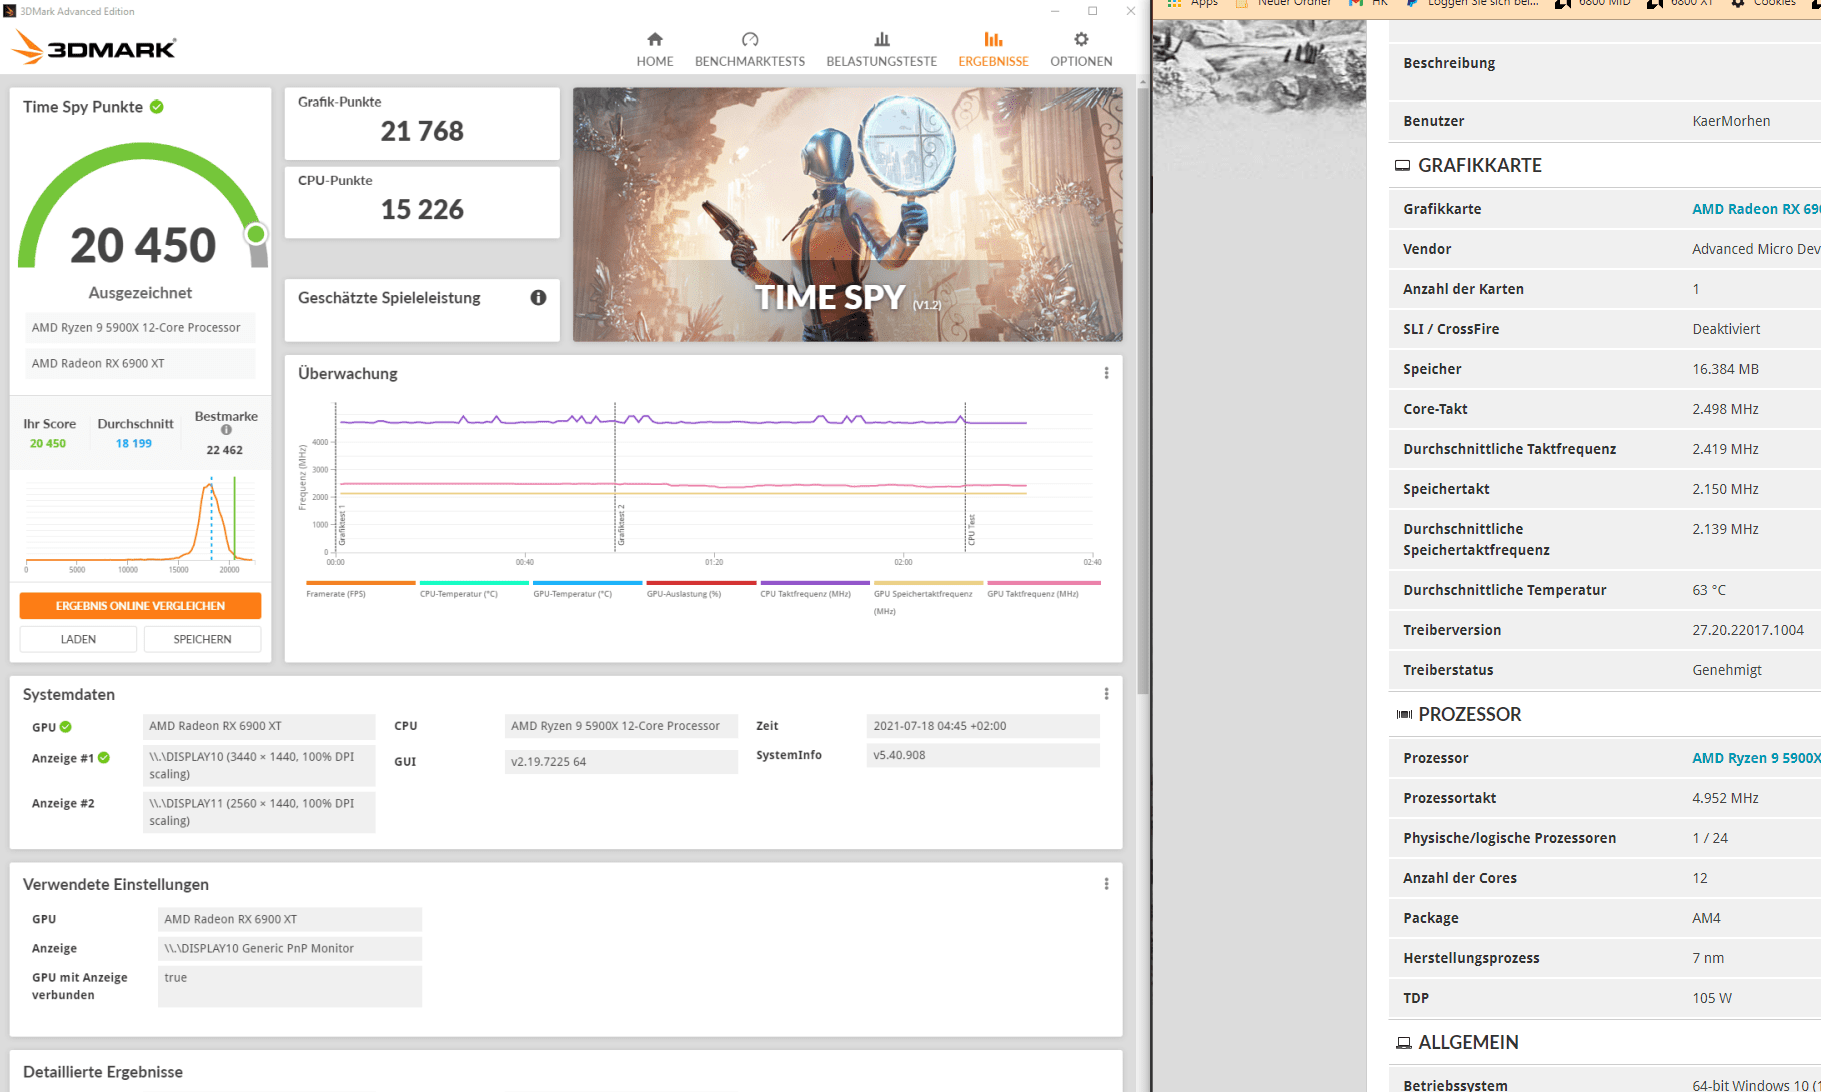Open the Neuer Ordner bookmark folder
Image resolution: width=1821 pixels, height=1092 pixels.
(x=1284, y=3)
